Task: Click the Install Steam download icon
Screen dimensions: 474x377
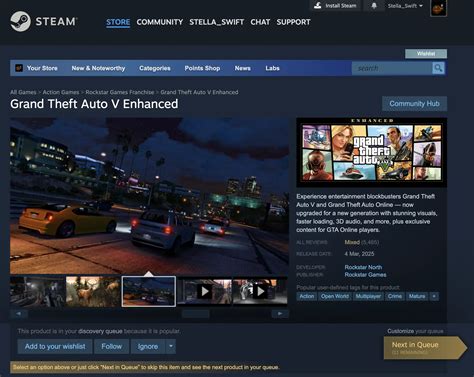Action: coord(318,5)
